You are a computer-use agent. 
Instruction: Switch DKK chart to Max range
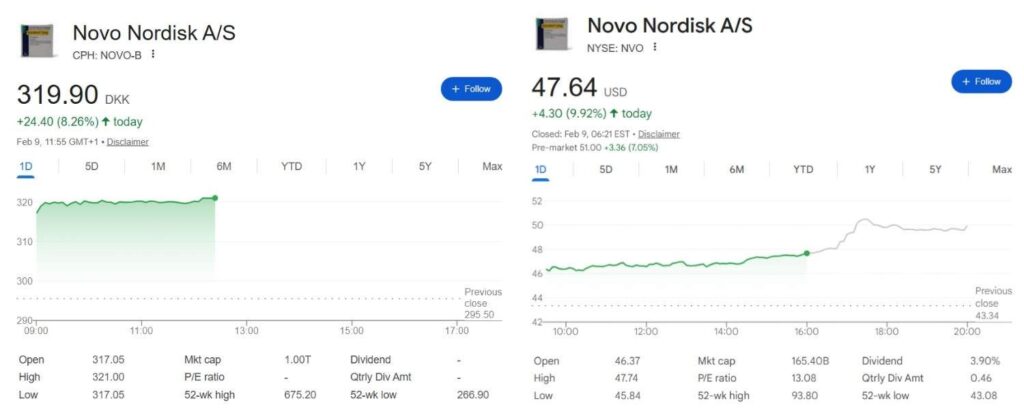(492, 166)
